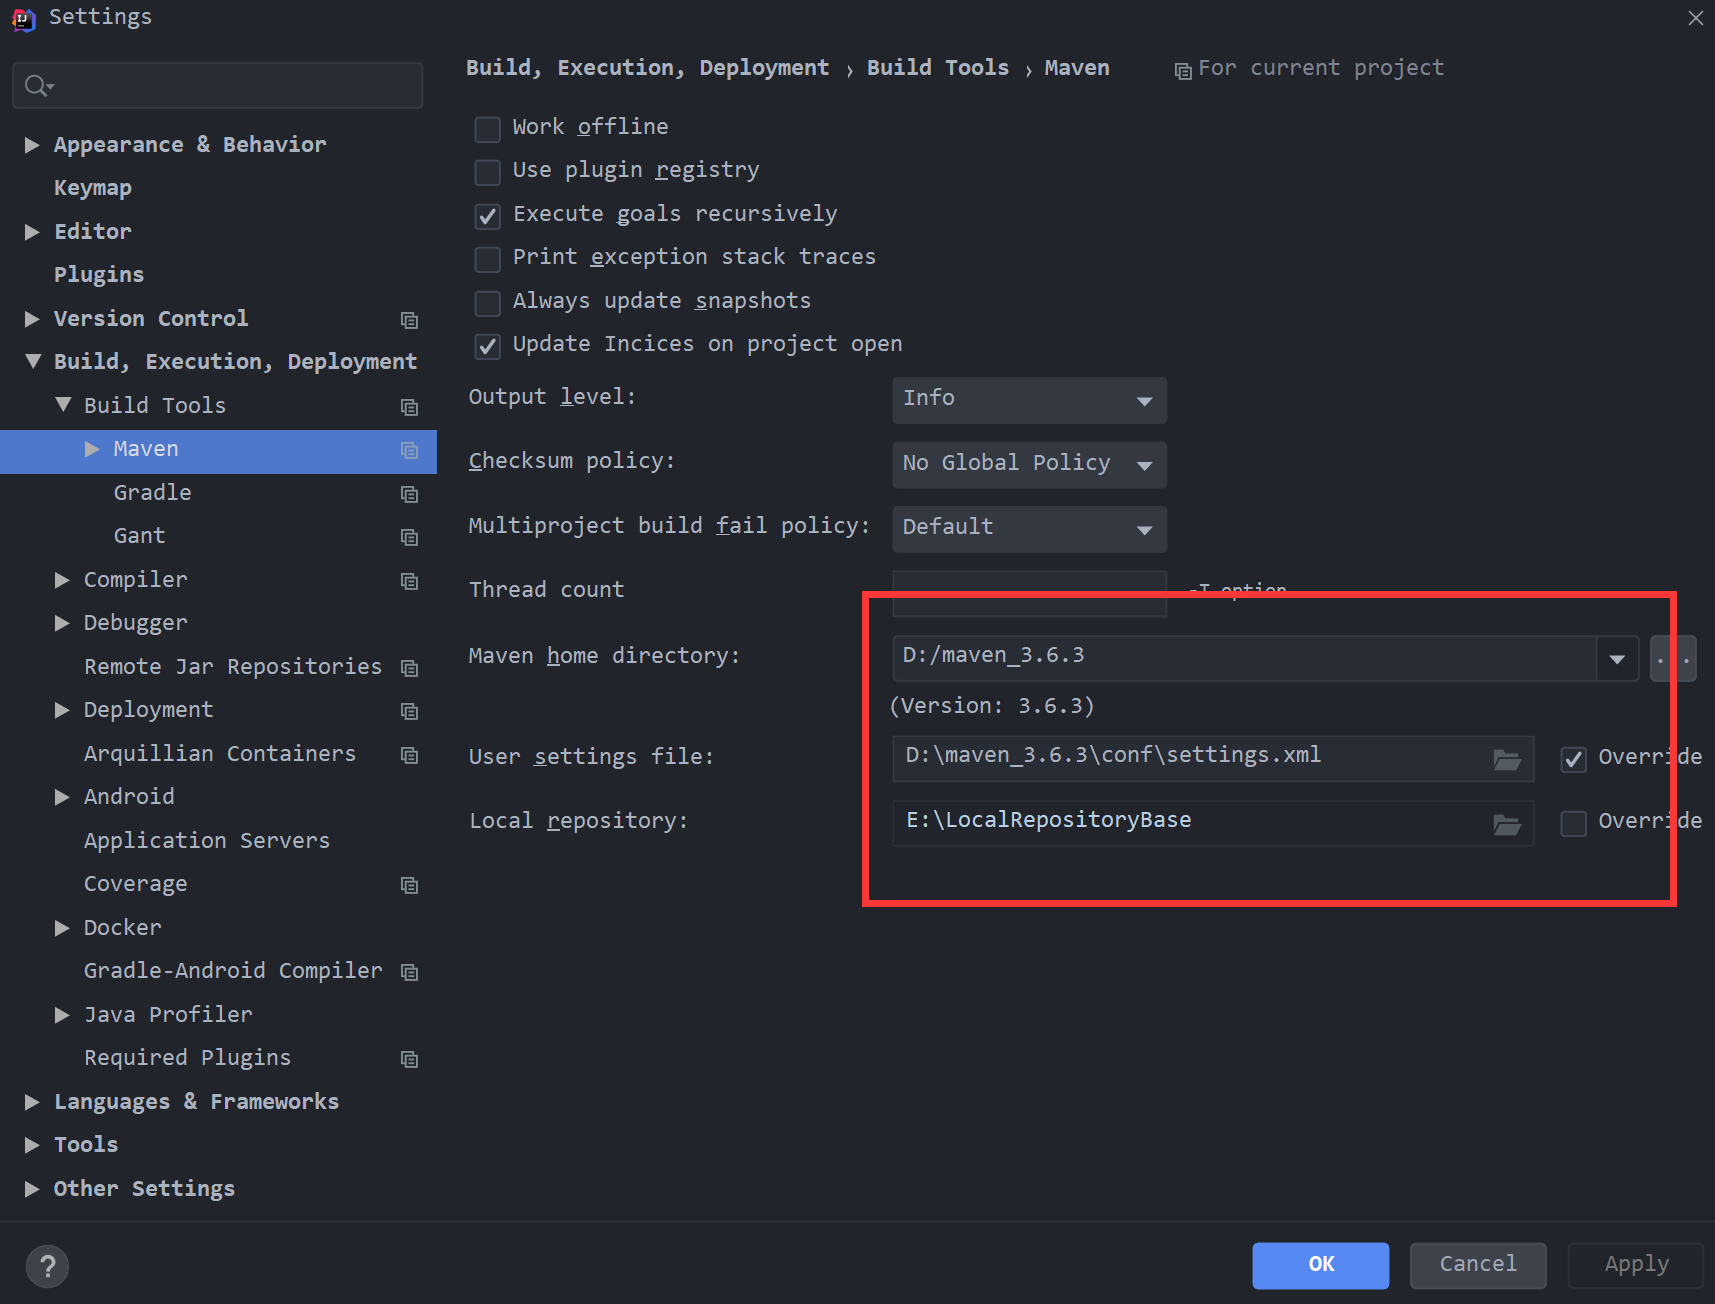Open the Output level dropdown

[1028, 400]
